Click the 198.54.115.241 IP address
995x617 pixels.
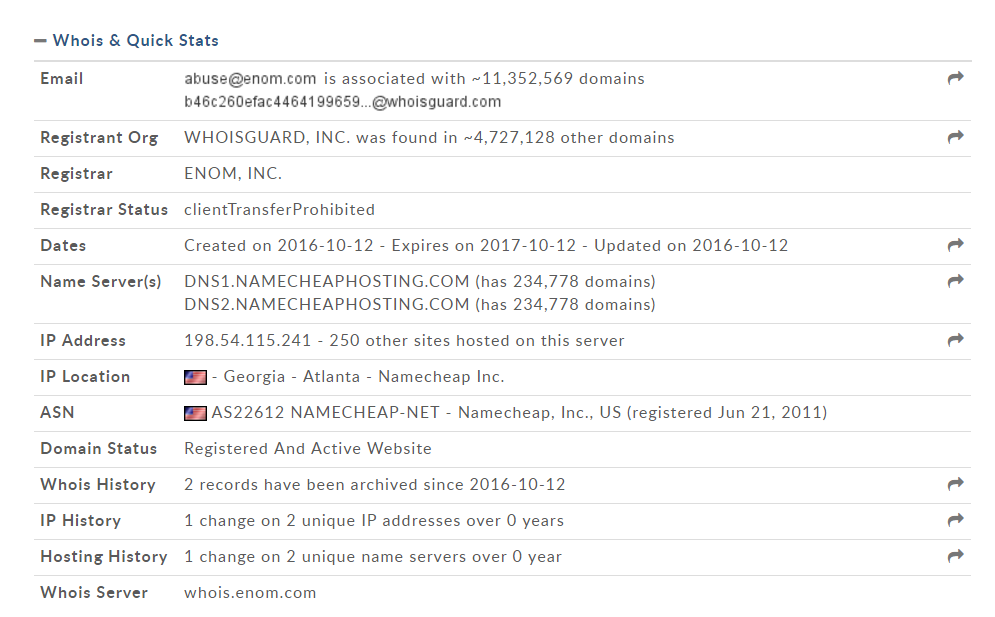[247, 341]
